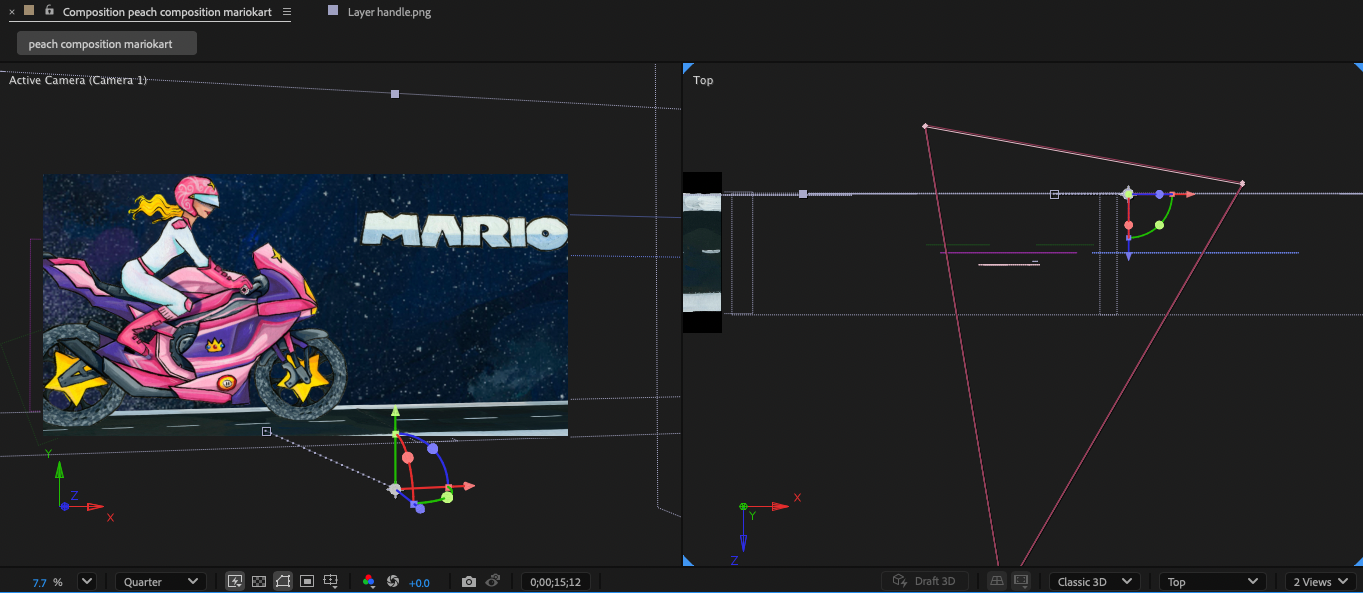The image size is (1363, 593).
Task: Click the blue Z axis arrow of the gizmo in Top view
Action: click(1129, 256)
